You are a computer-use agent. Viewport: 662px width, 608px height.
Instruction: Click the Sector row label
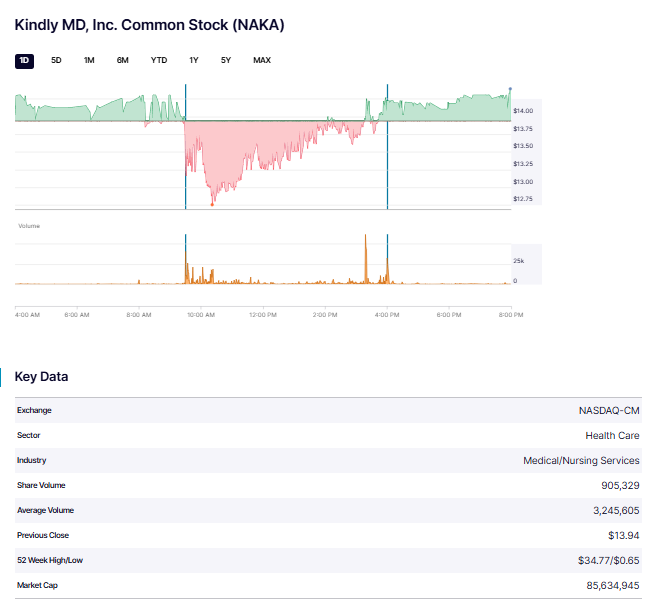[28, 435]
